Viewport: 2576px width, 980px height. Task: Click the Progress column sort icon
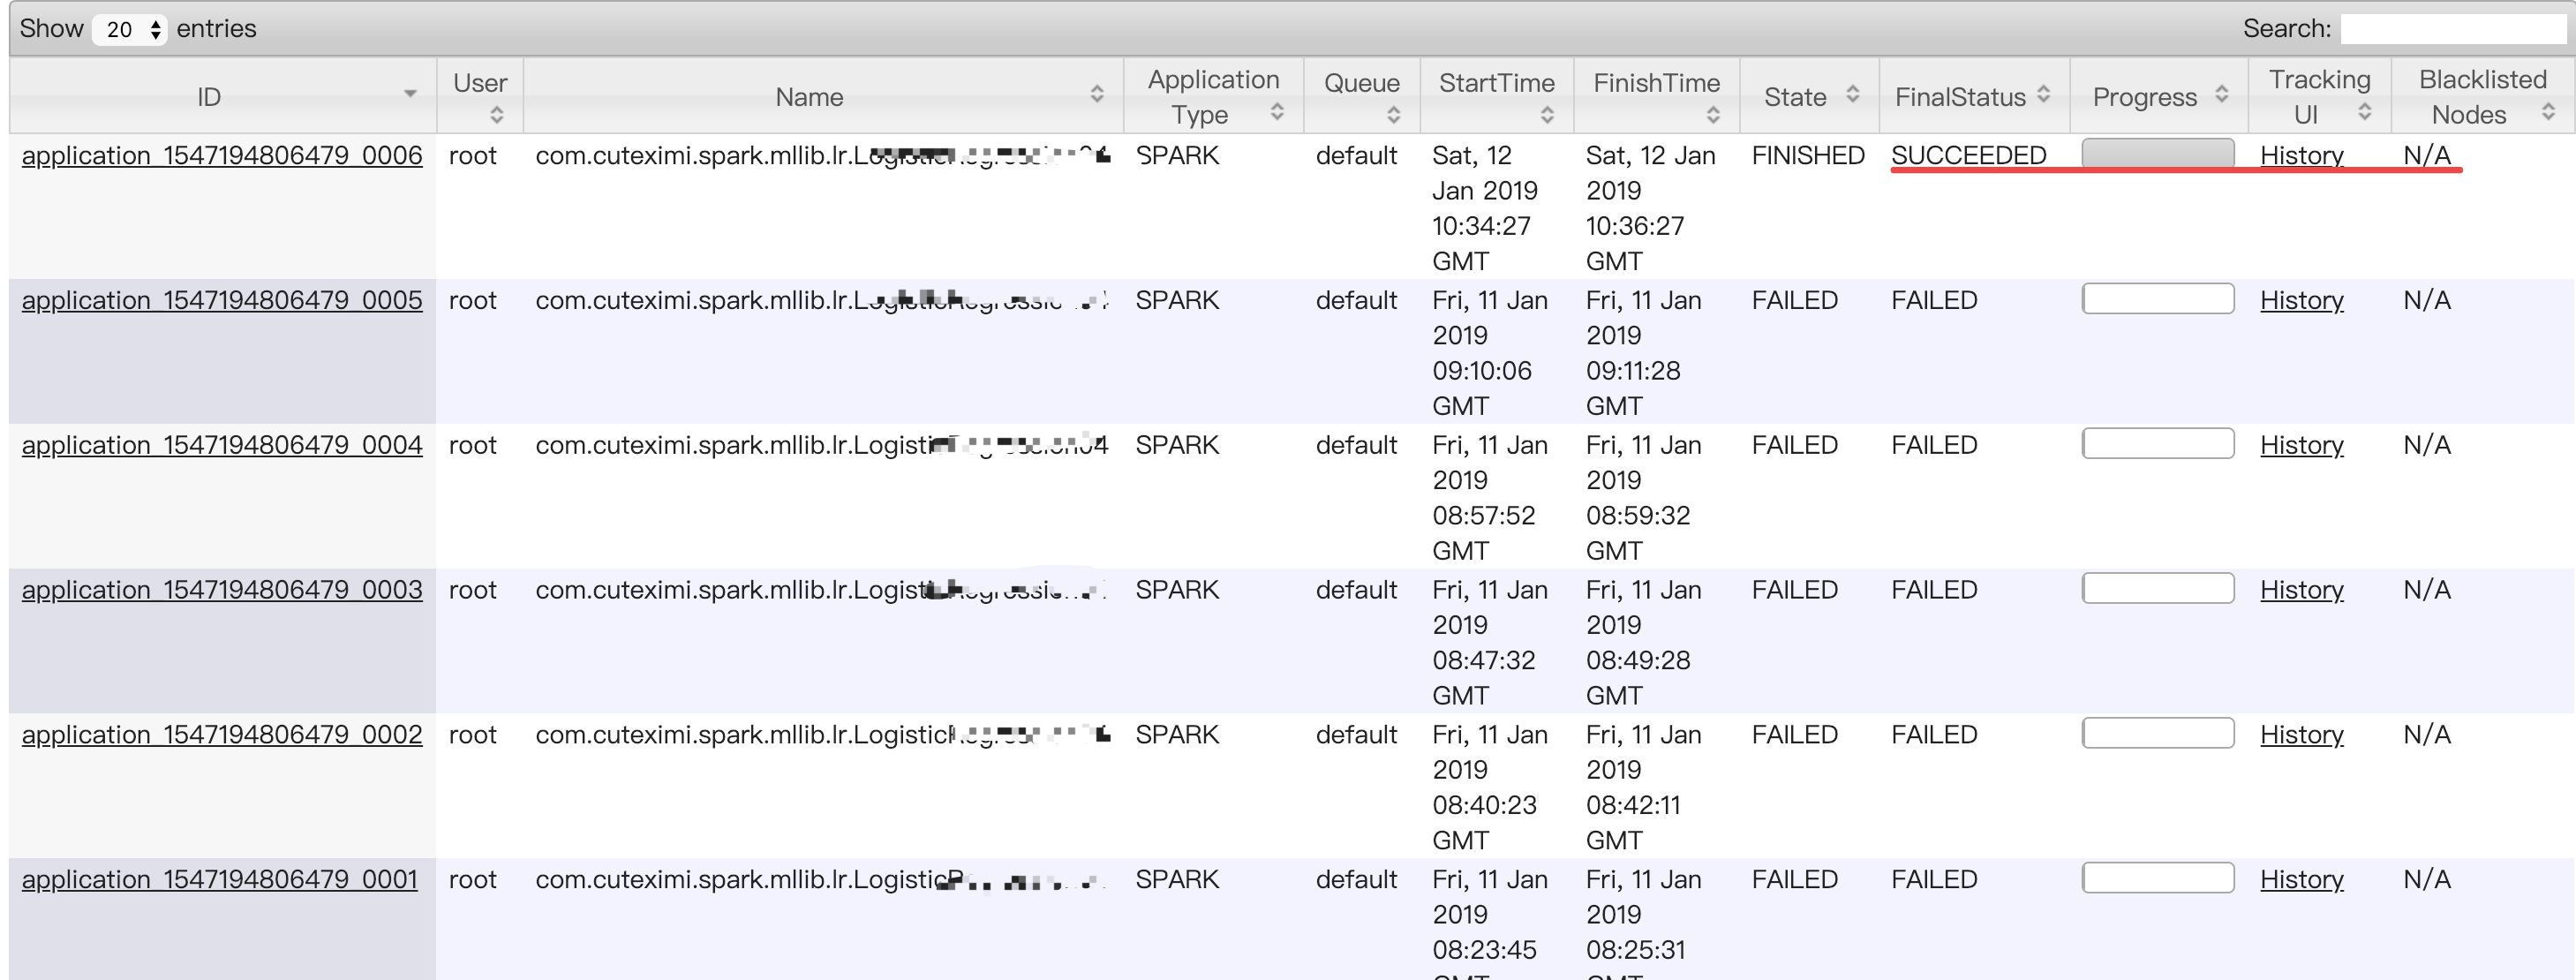click(2222, 94)
